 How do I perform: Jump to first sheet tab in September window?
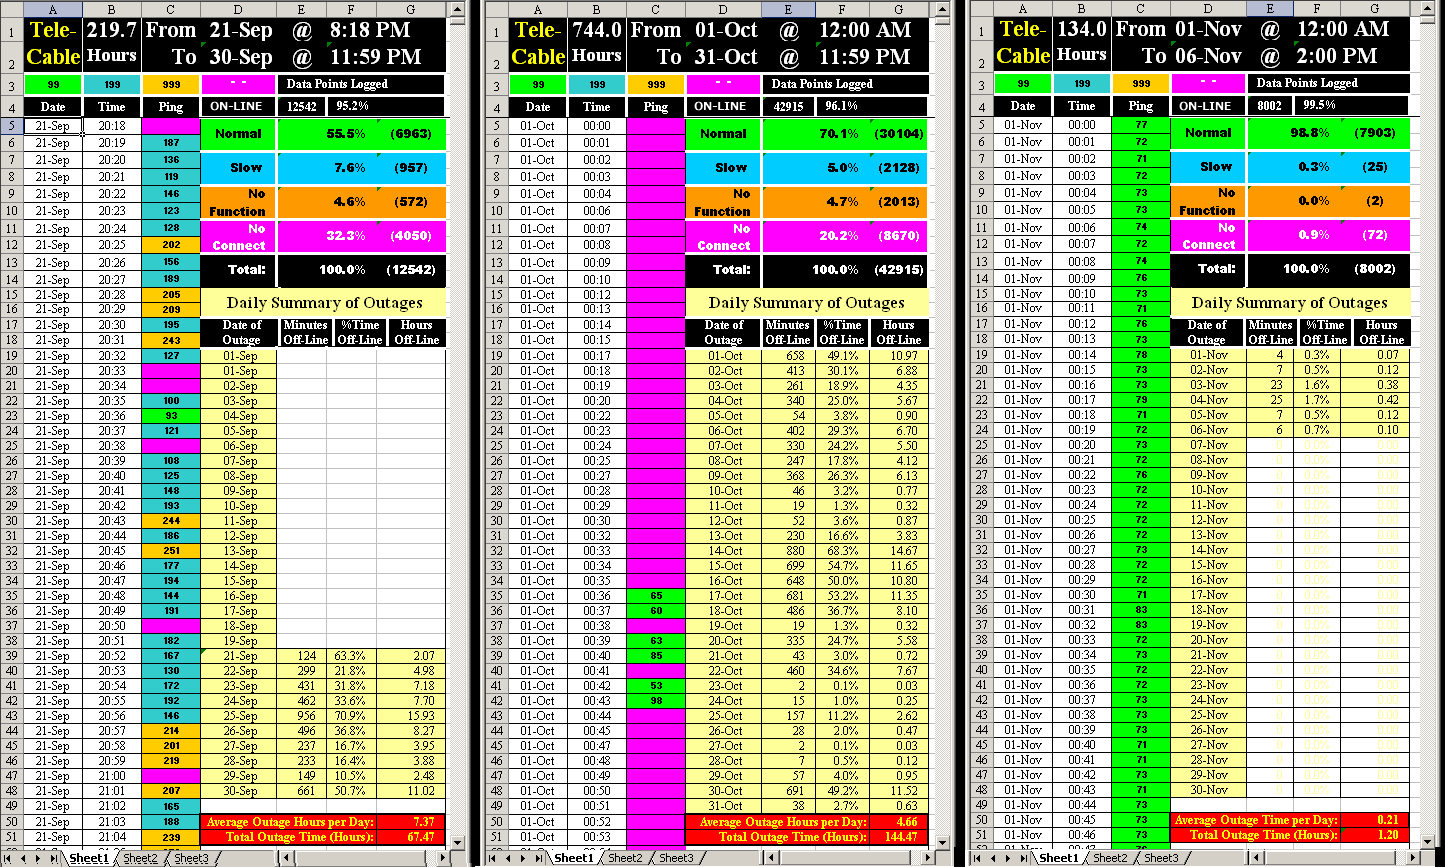[7, 858]
